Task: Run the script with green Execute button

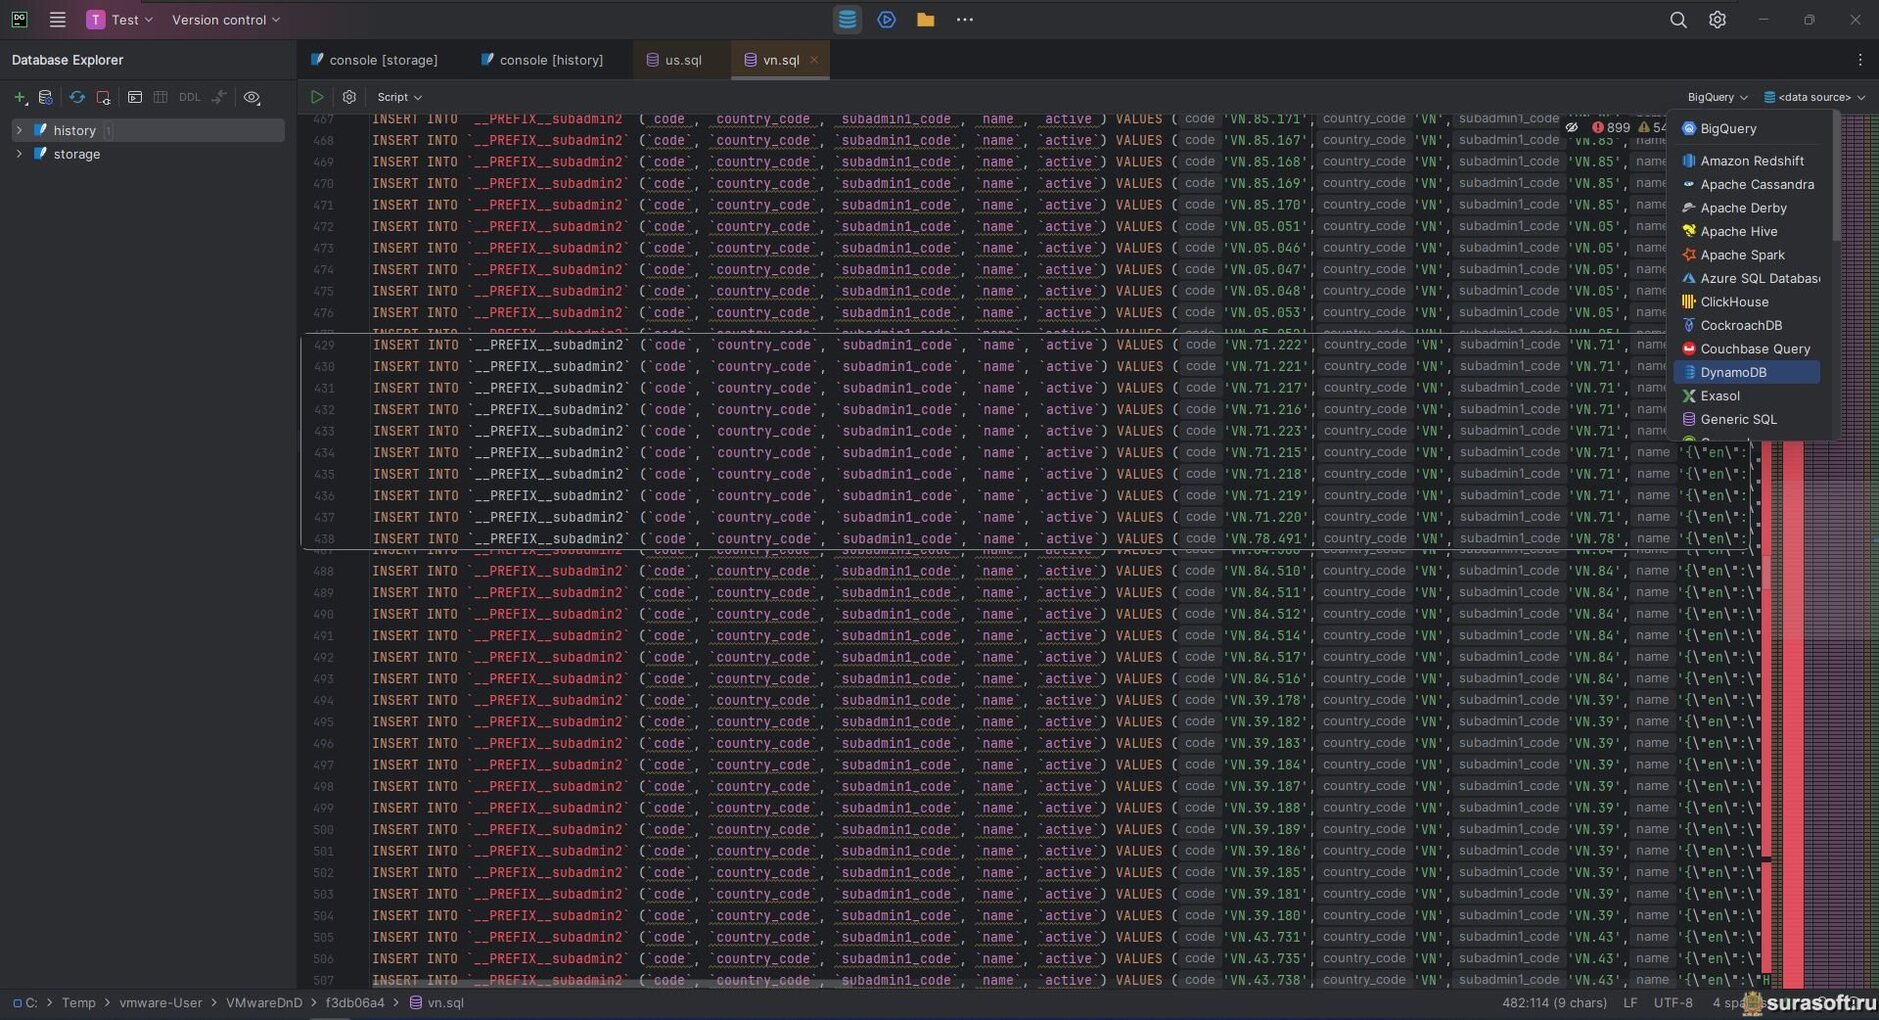Action: pos(317,98)
